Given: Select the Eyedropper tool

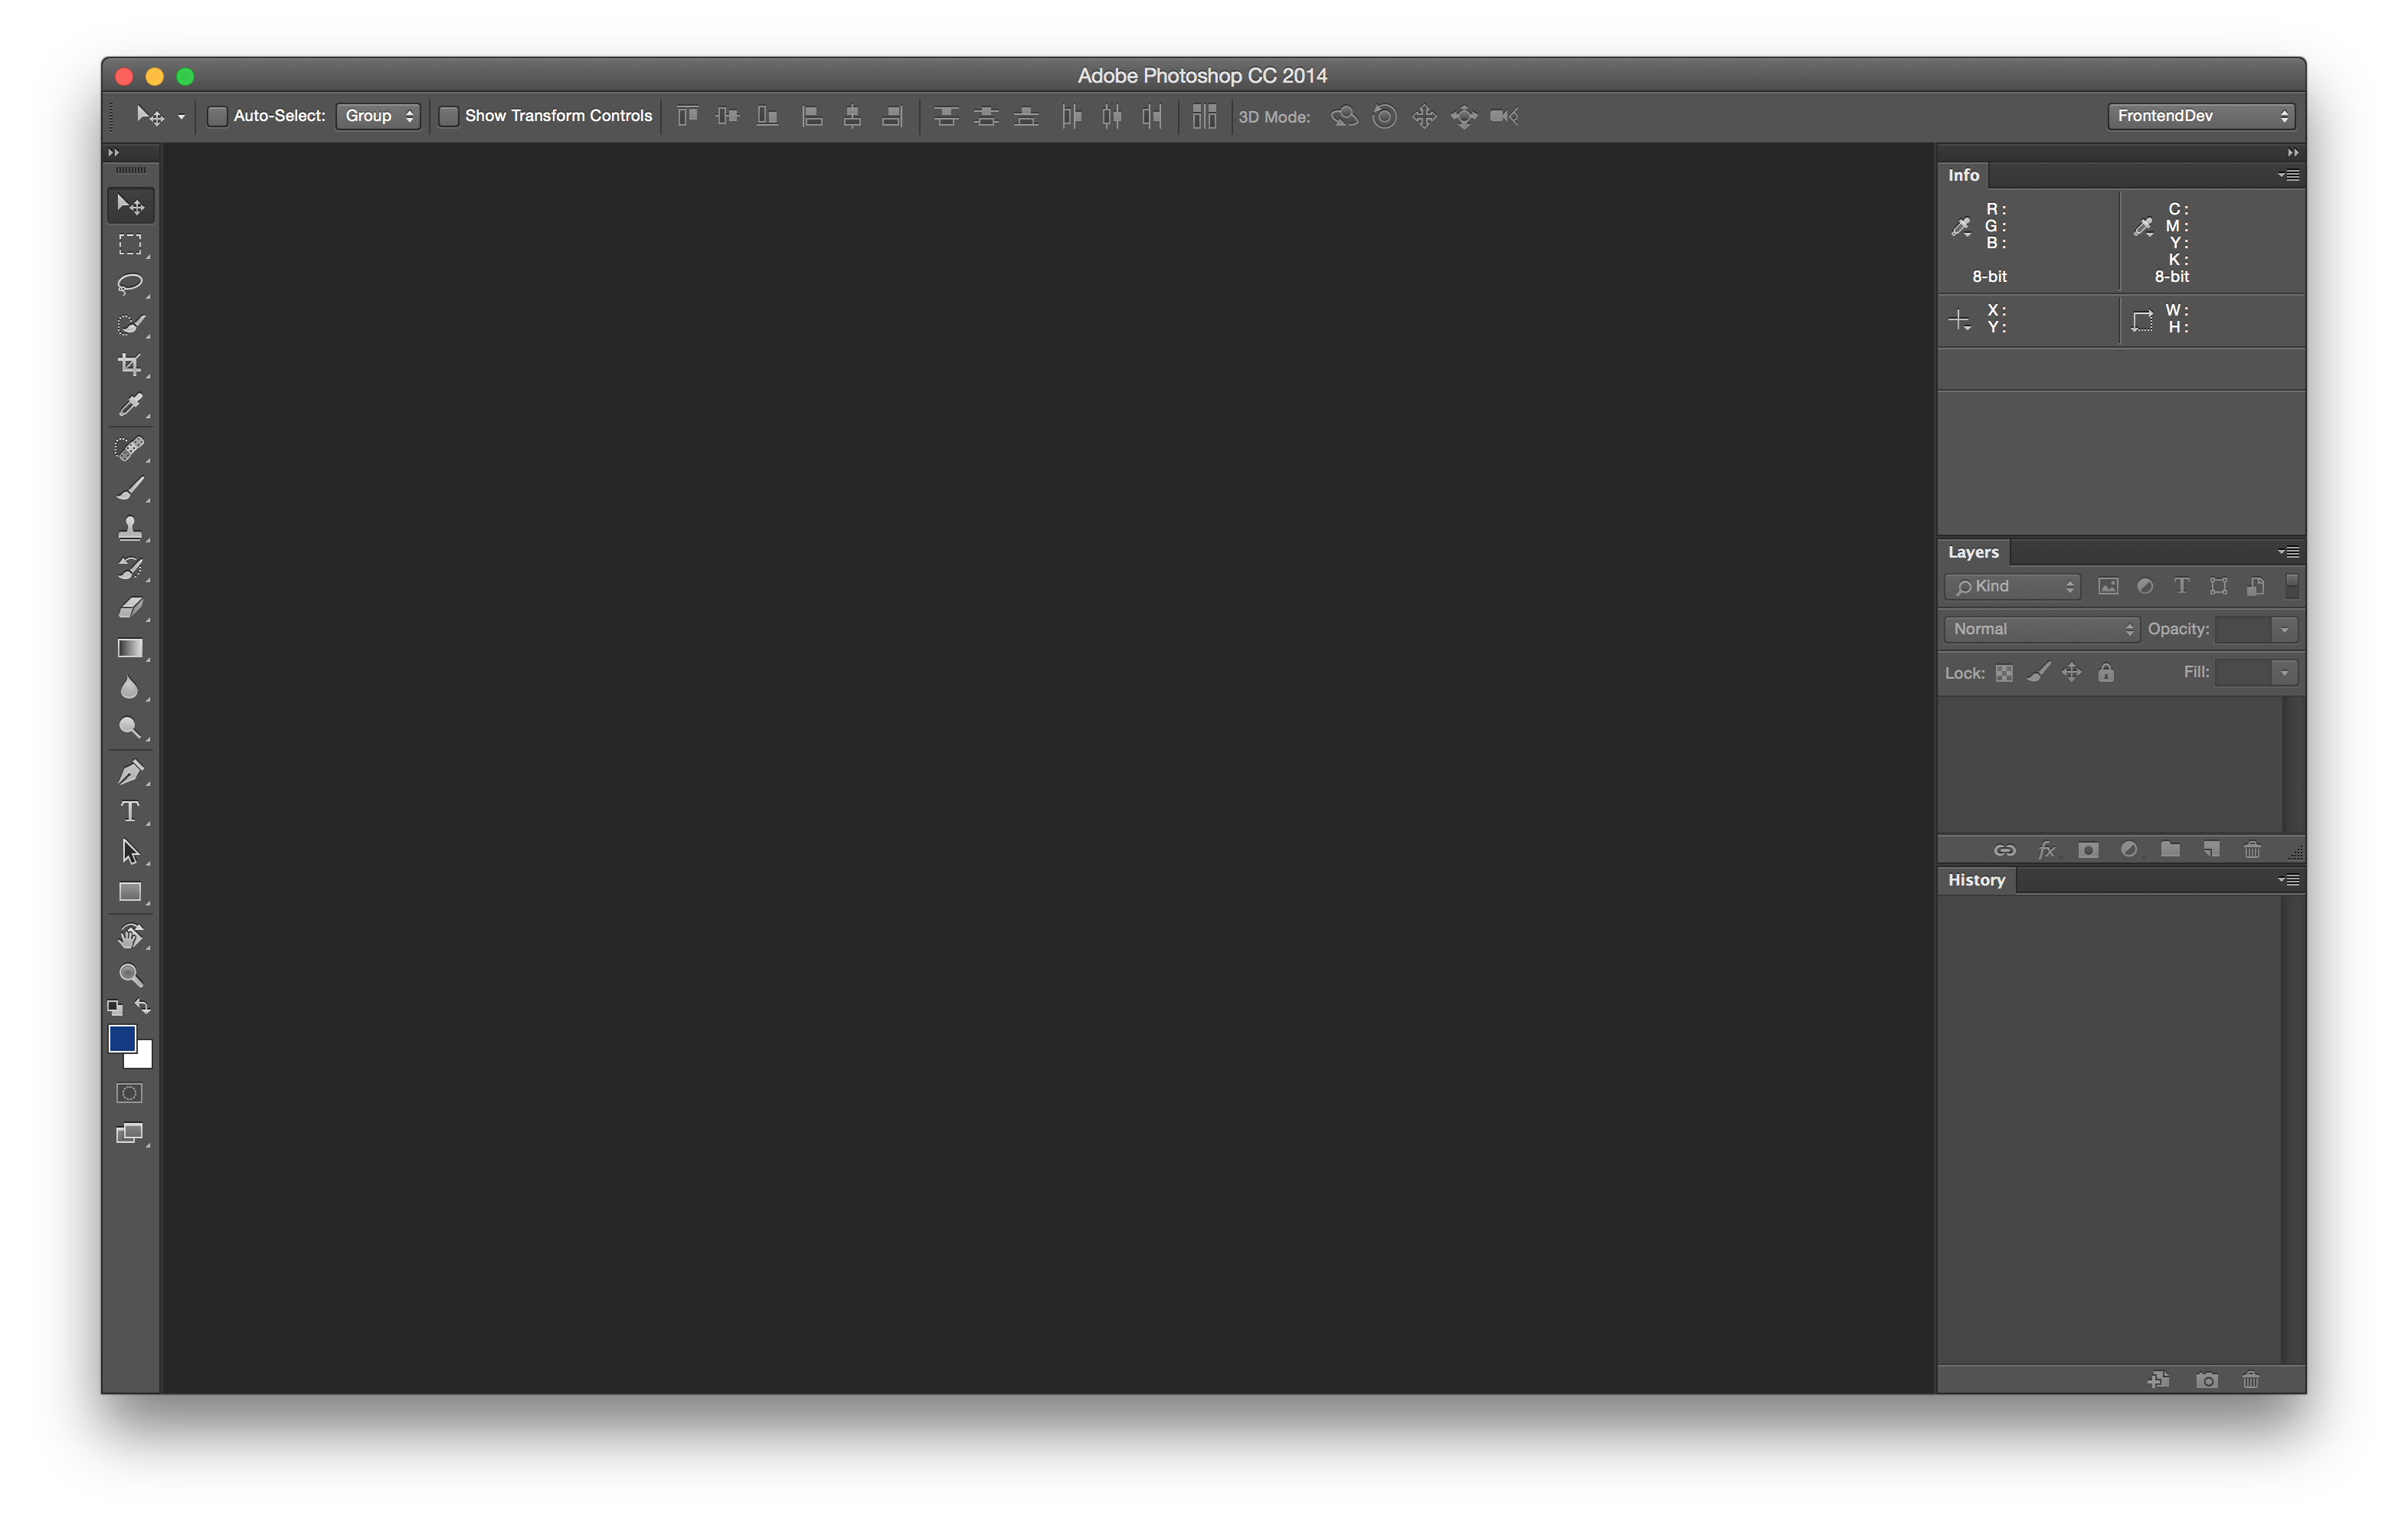Looking at the screenshot, I should coord(132,404).
